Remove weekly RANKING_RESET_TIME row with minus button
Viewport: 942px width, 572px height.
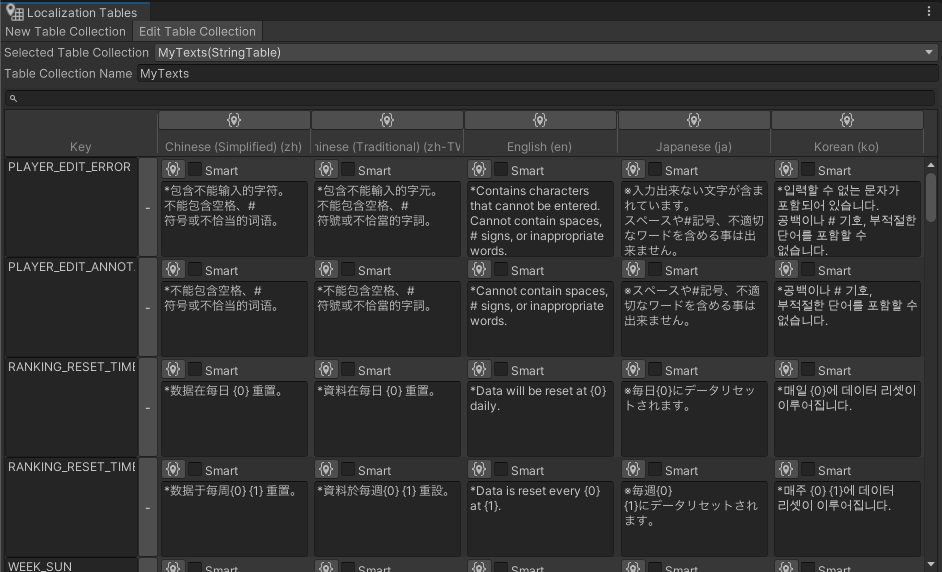click(x=148, y=508)
